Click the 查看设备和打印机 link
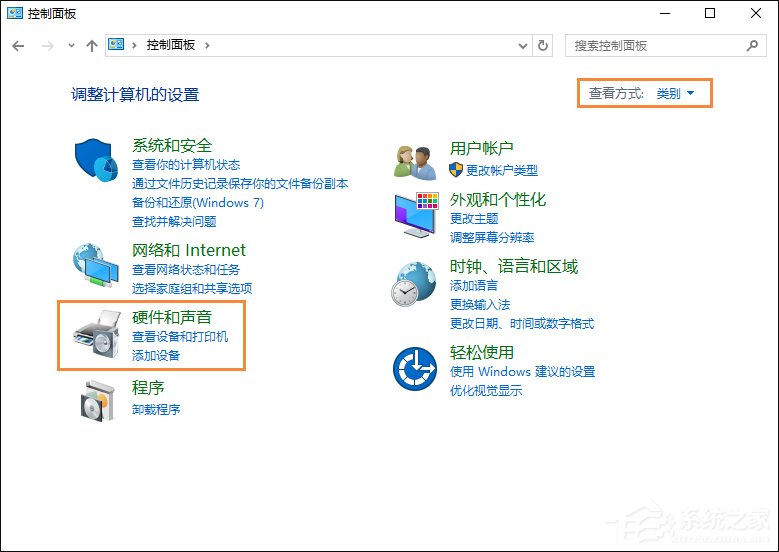 (x=180, y=337)
